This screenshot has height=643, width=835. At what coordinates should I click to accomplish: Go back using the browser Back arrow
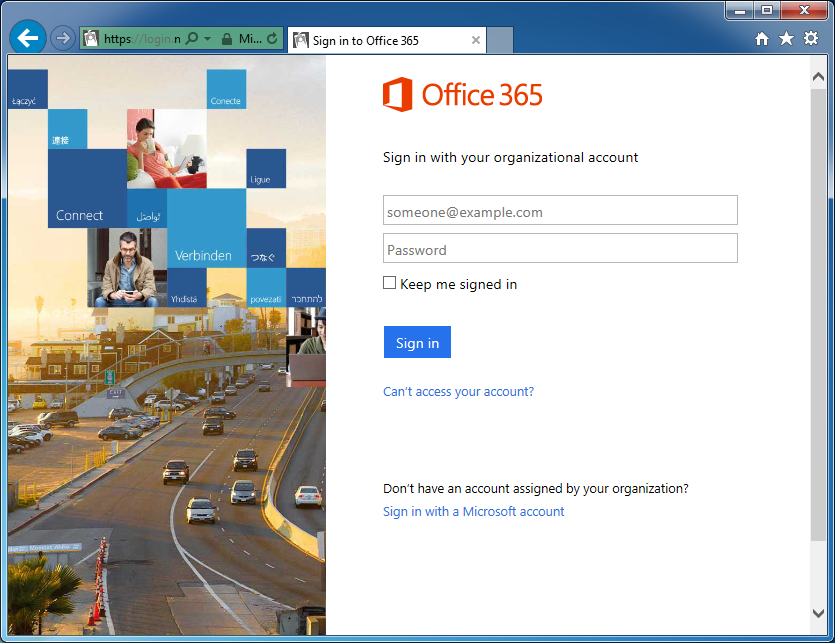click(28, 38)
